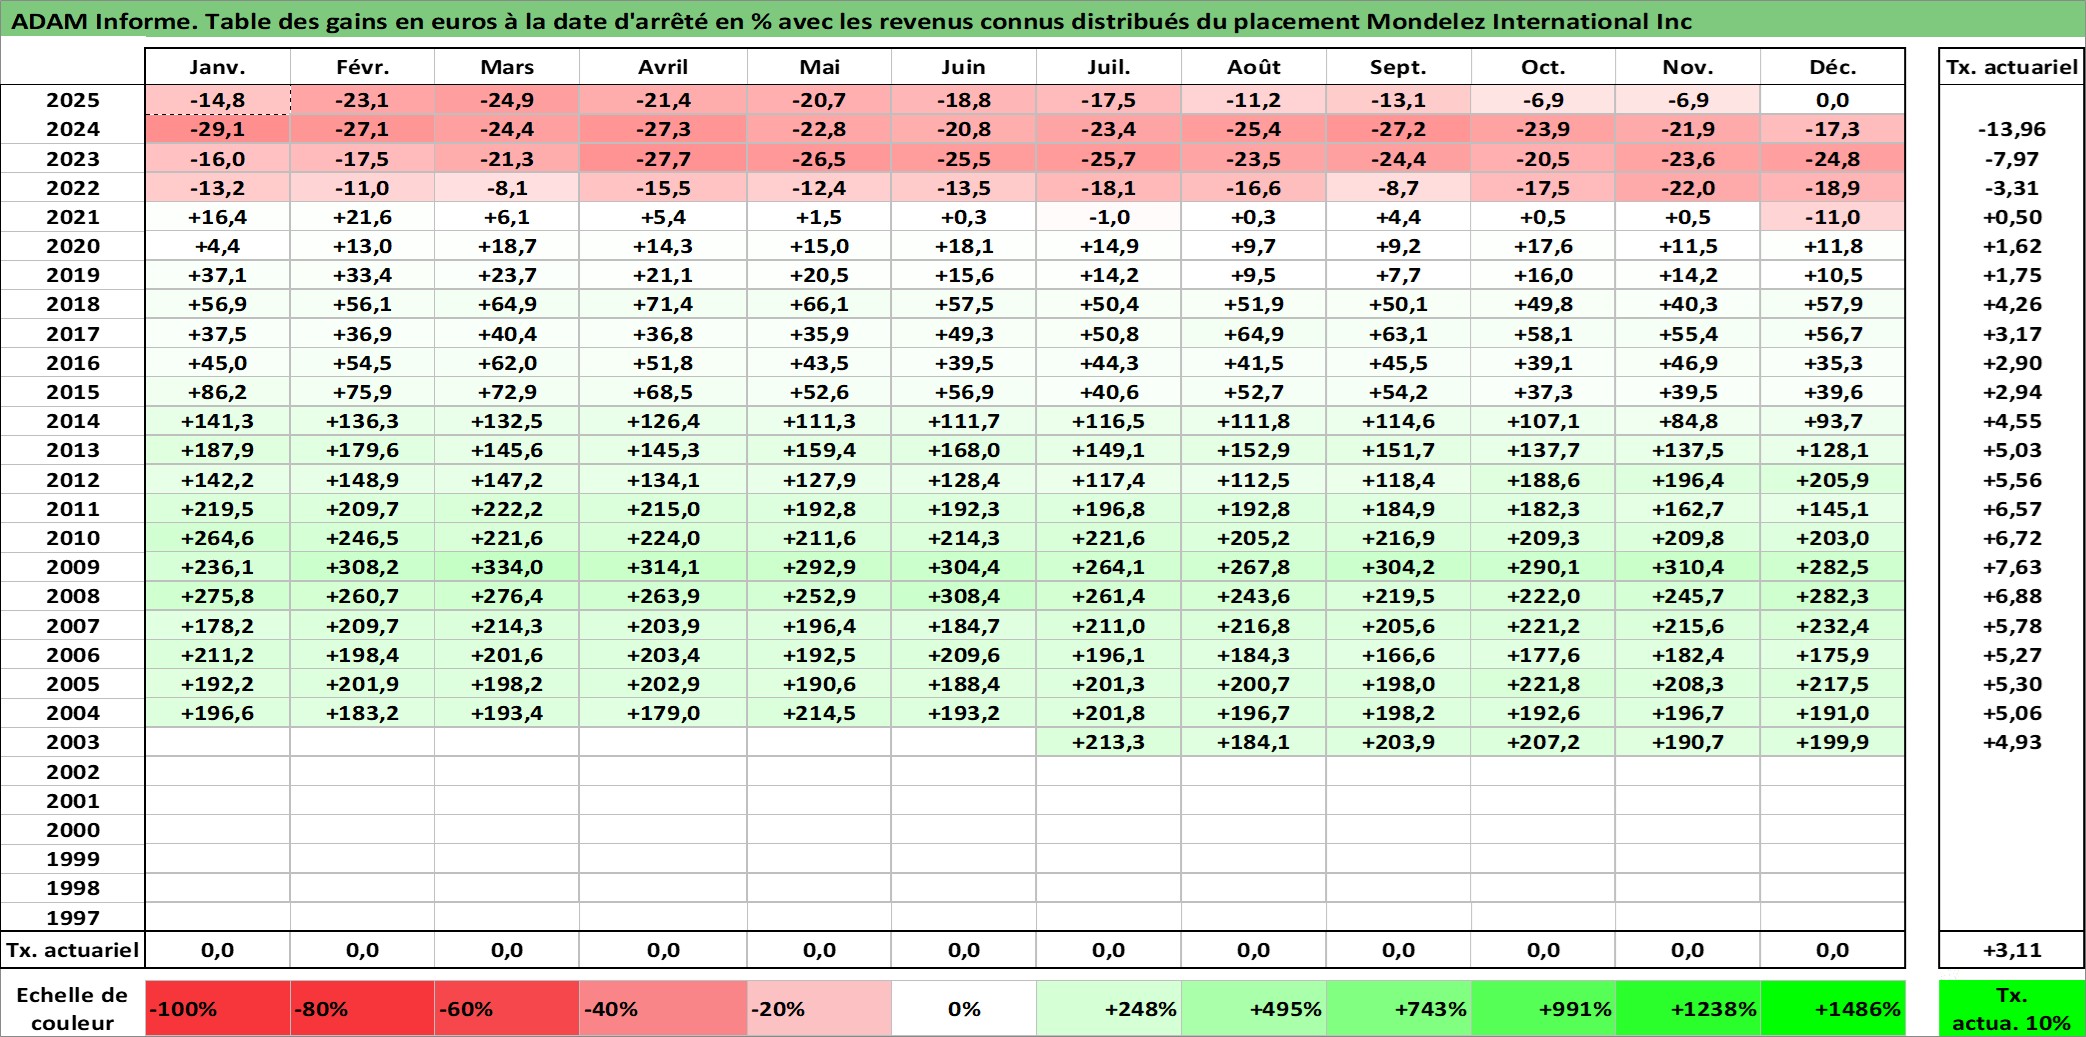Select the +205,9 cell for December 2012

1832,480
